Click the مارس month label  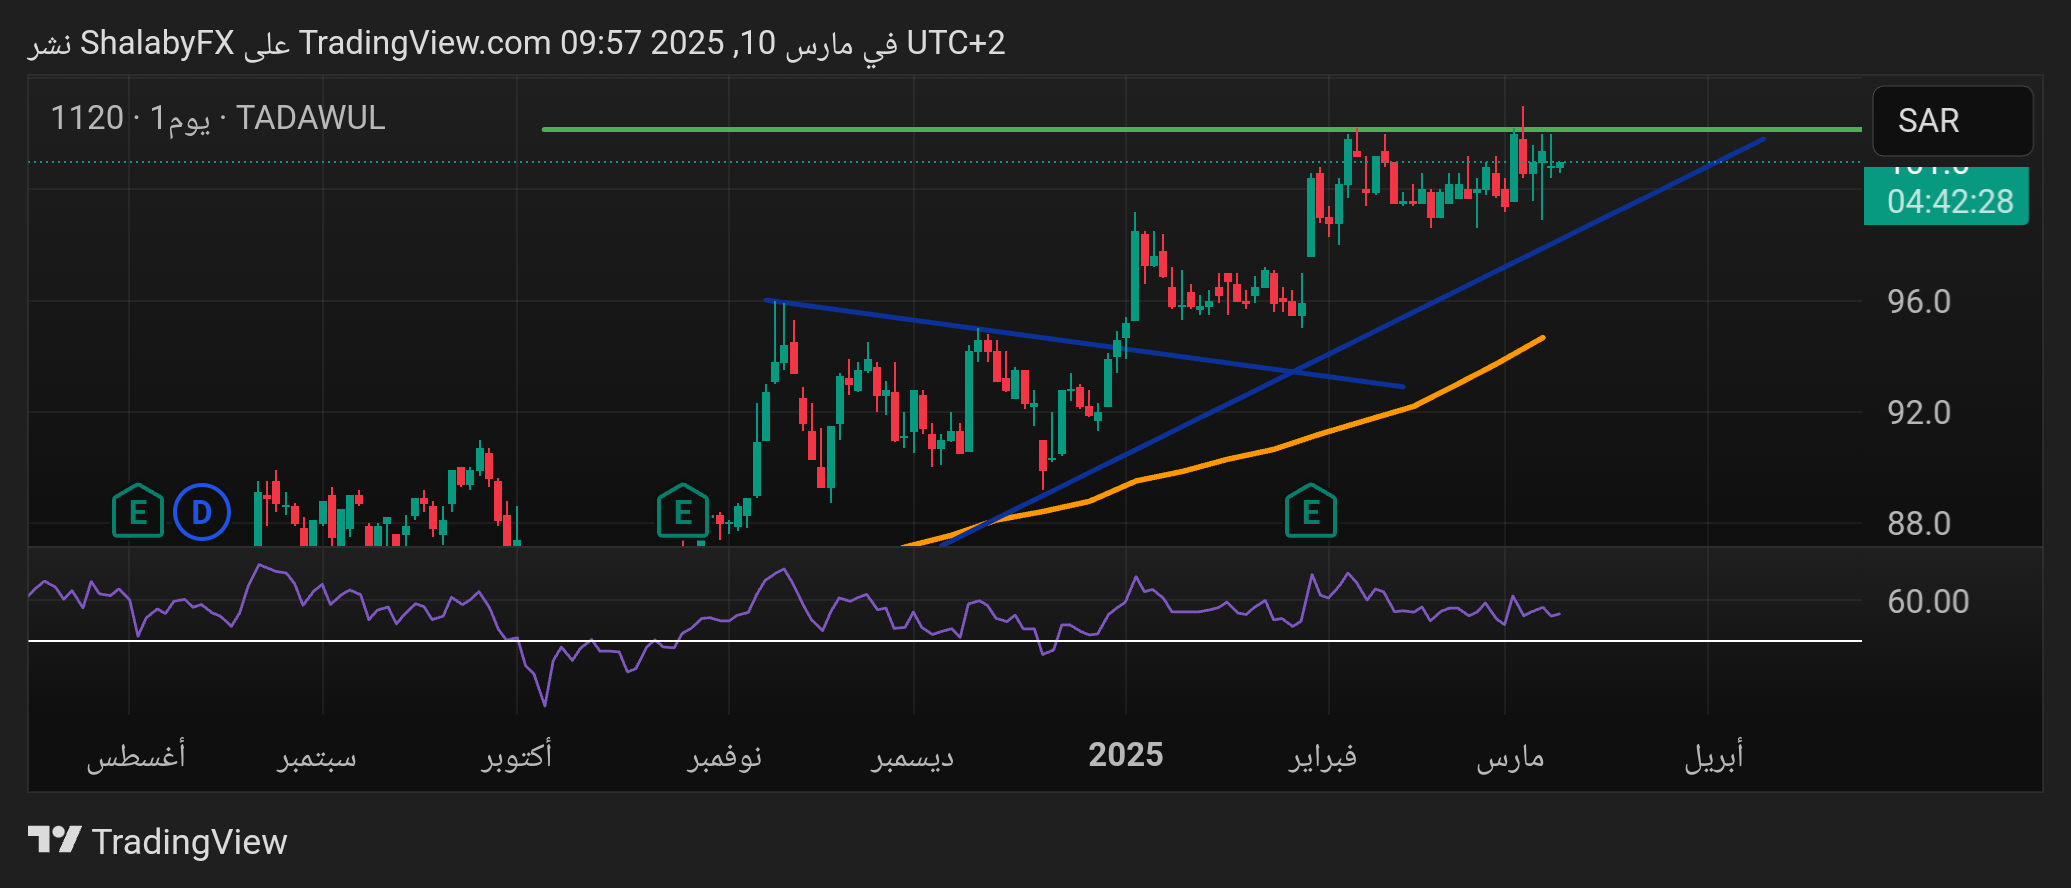click(1511, 756)
